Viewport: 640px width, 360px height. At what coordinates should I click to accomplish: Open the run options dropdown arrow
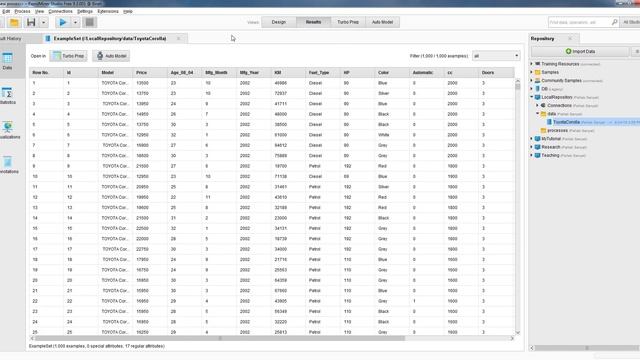click(x=75, y=22)
